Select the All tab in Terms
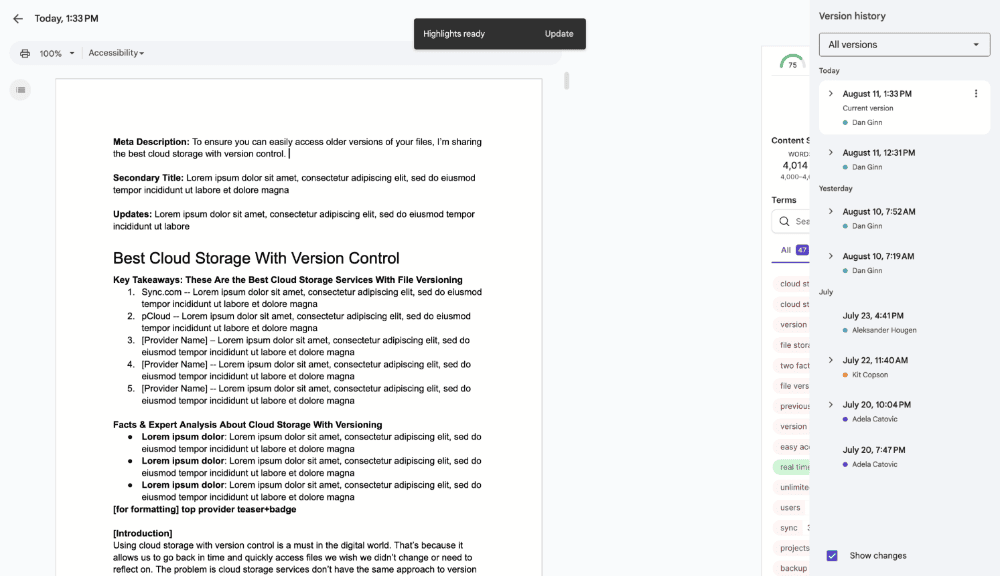The height and width of the screenshot is (576, 1000). (786, 250)
